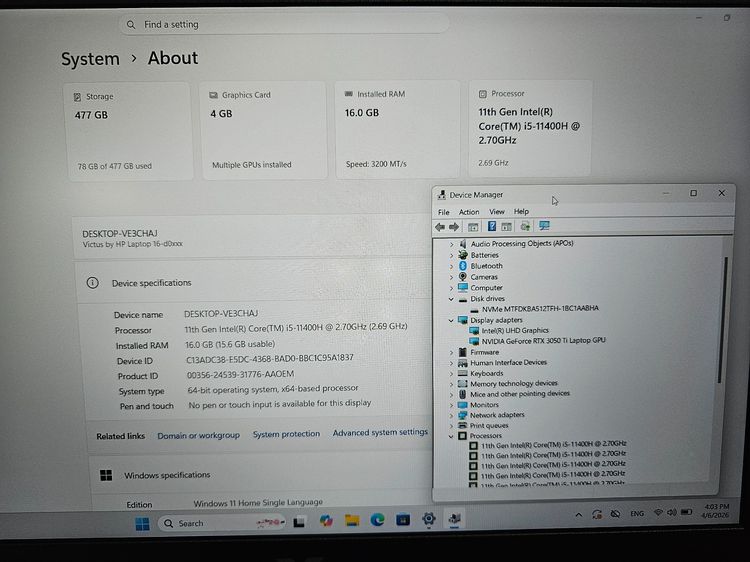Open File Explorer from the taskbar

pyautogui.click(x=352, y=520)
